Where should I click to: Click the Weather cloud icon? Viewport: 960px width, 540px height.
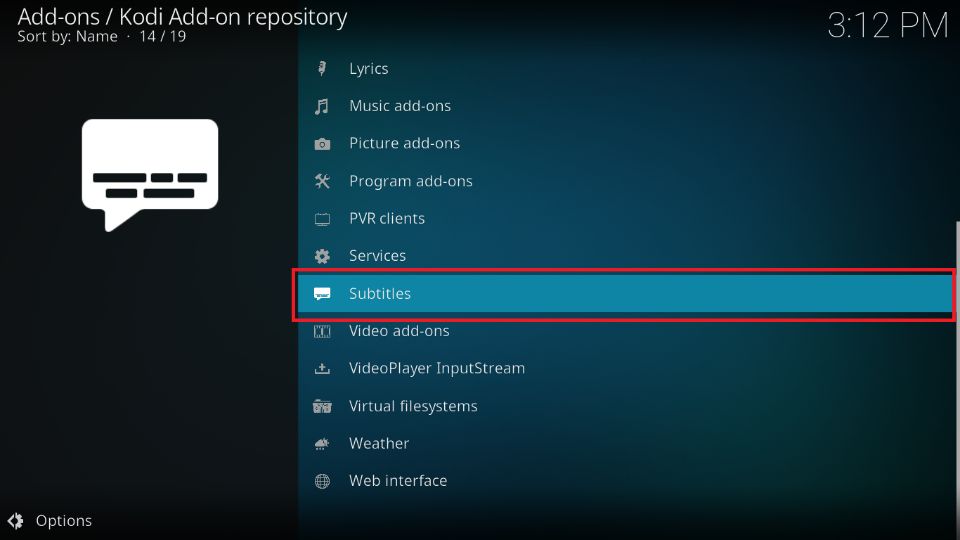click(322, 444)
